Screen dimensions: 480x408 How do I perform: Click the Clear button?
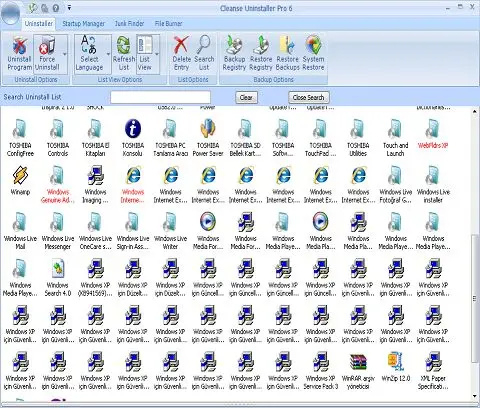point(246,97)
